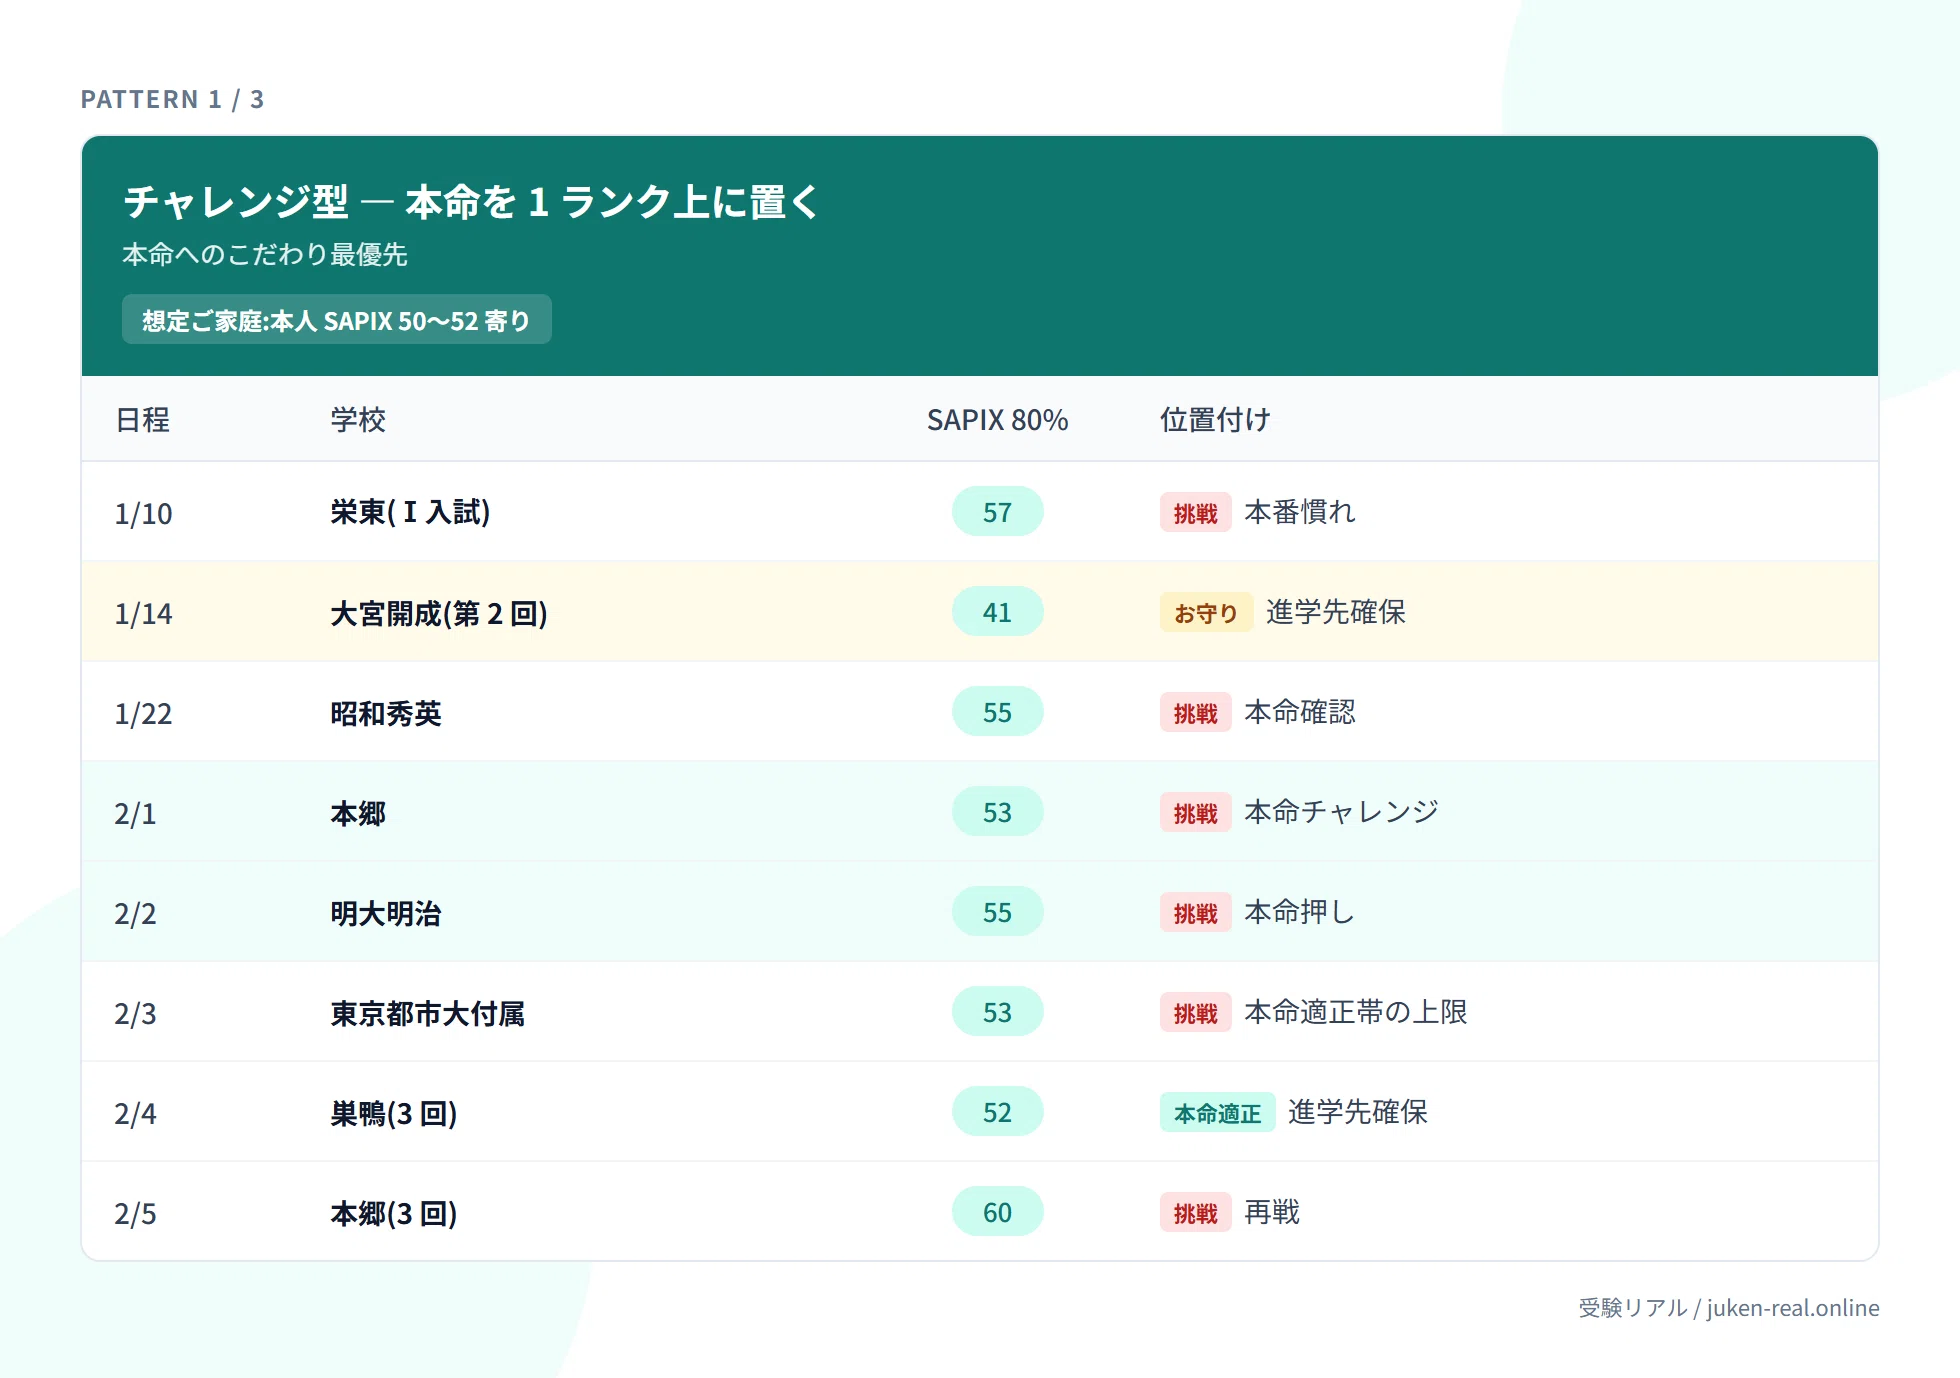Select the date 1/14 cell
This screenshot has height=1378, width=1960.
tap(143, 613)
